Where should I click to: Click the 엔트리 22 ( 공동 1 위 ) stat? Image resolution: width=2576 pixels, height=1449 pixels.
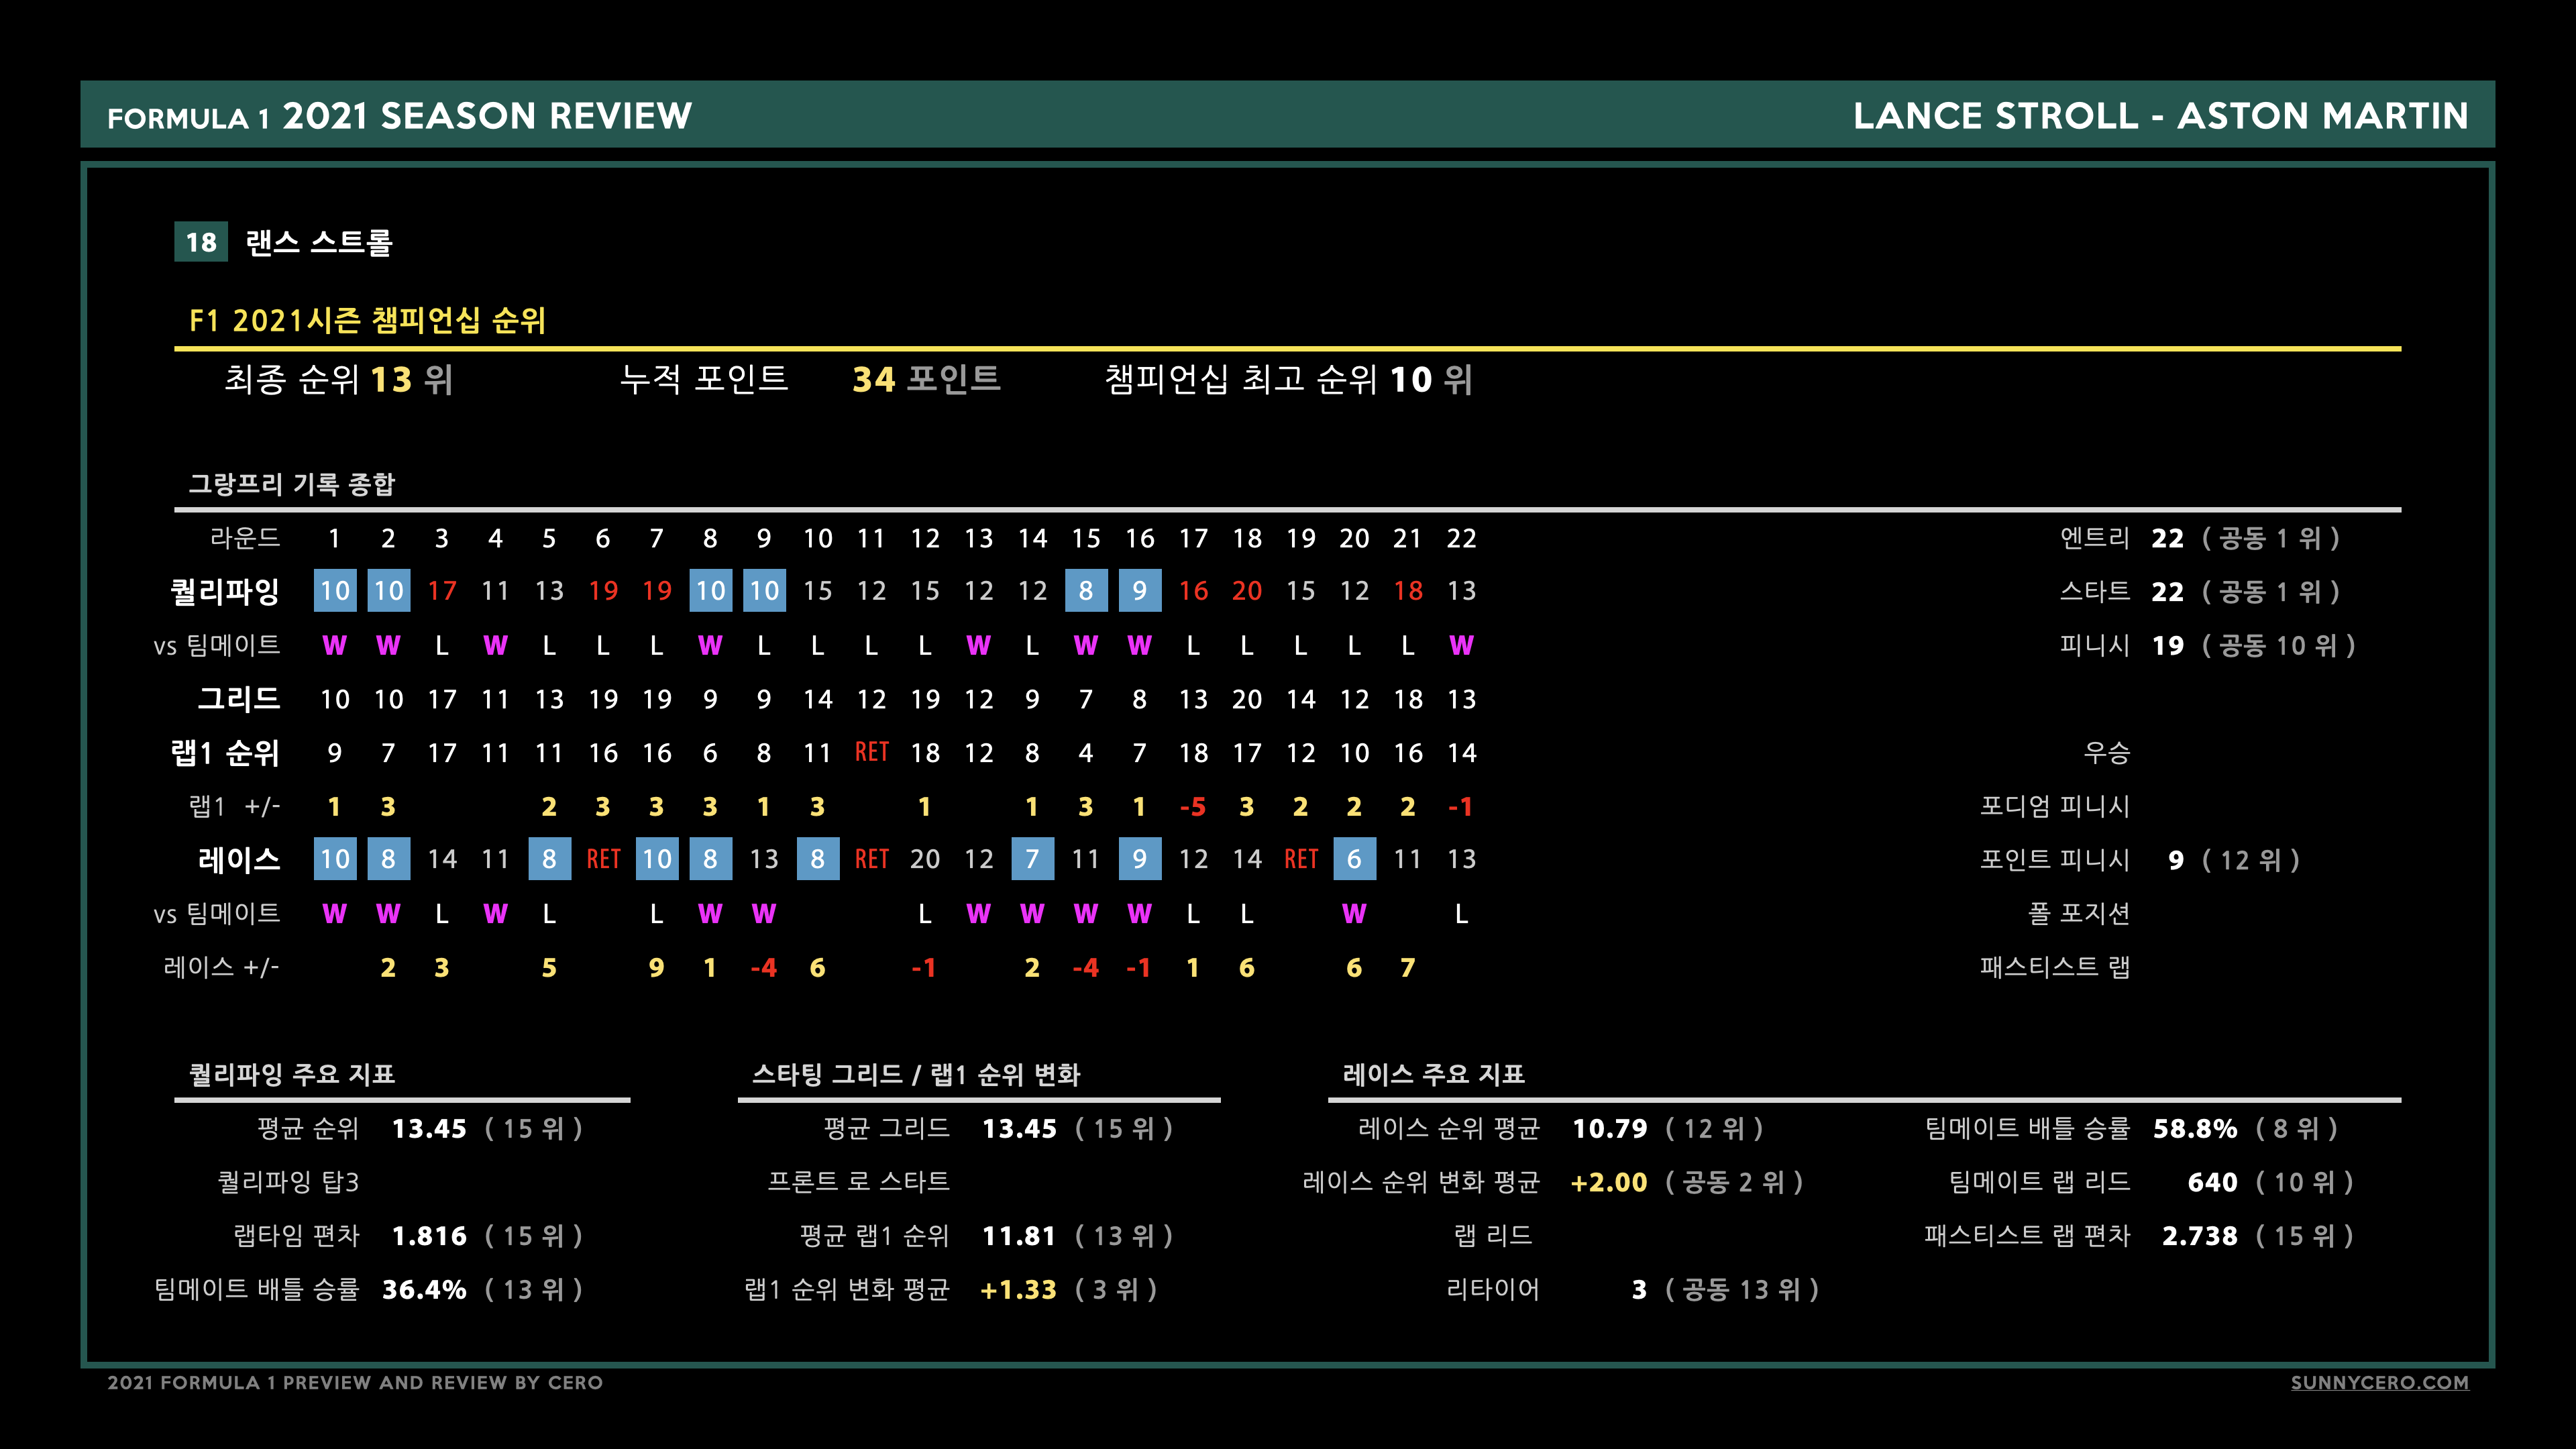point(2200,538)
